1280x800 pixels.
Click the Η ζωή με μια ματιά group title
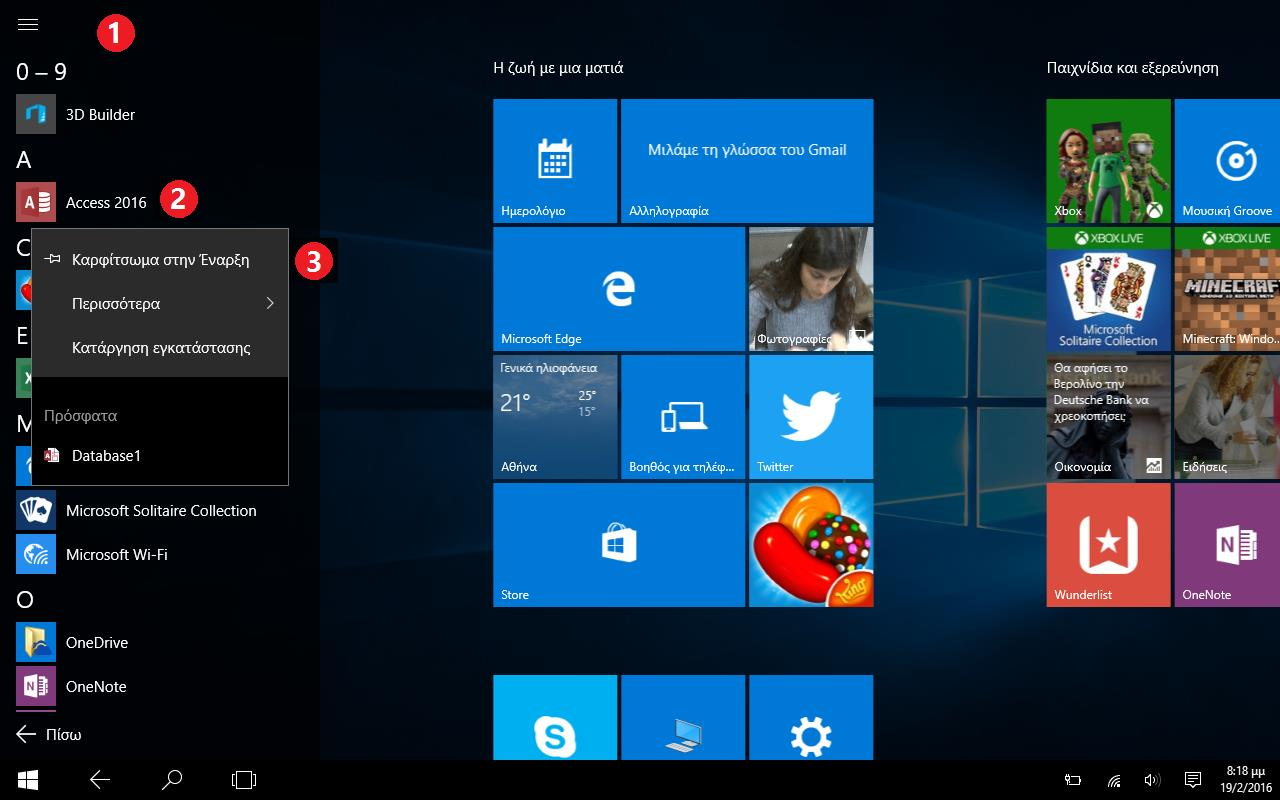(x=558, y=68)
